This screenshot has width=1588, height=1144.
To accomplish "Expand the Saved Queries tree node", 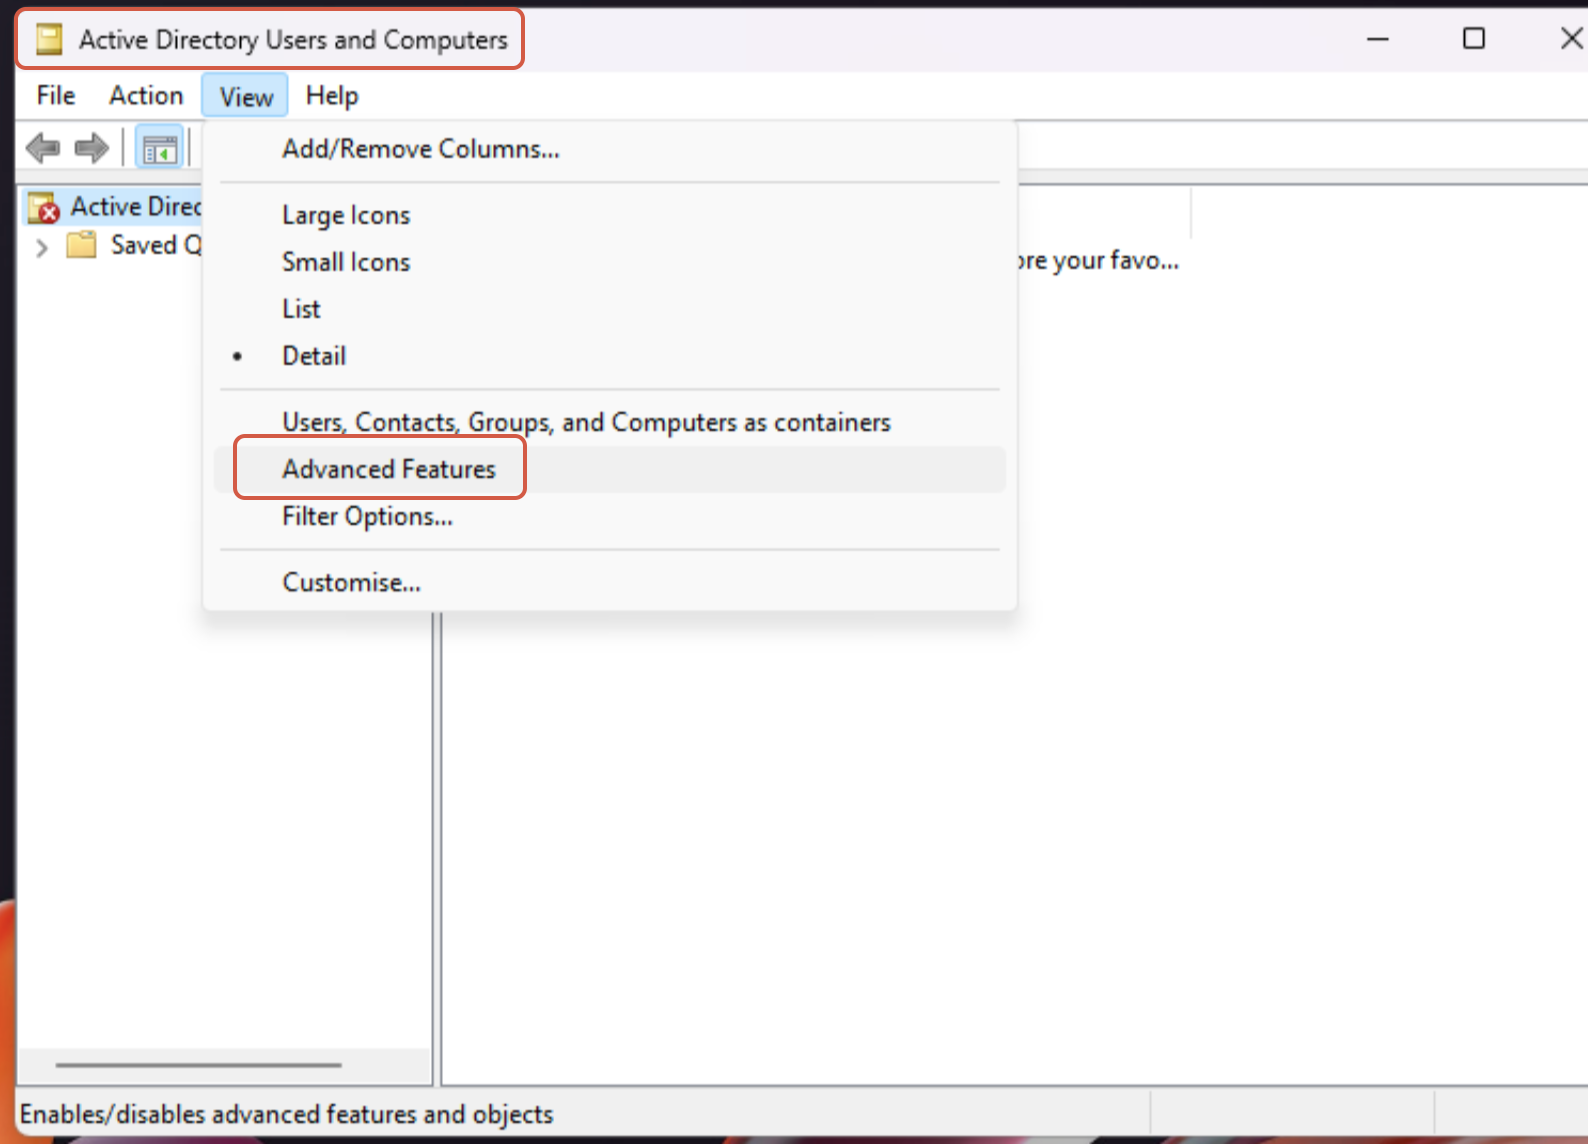I will 41,247.
